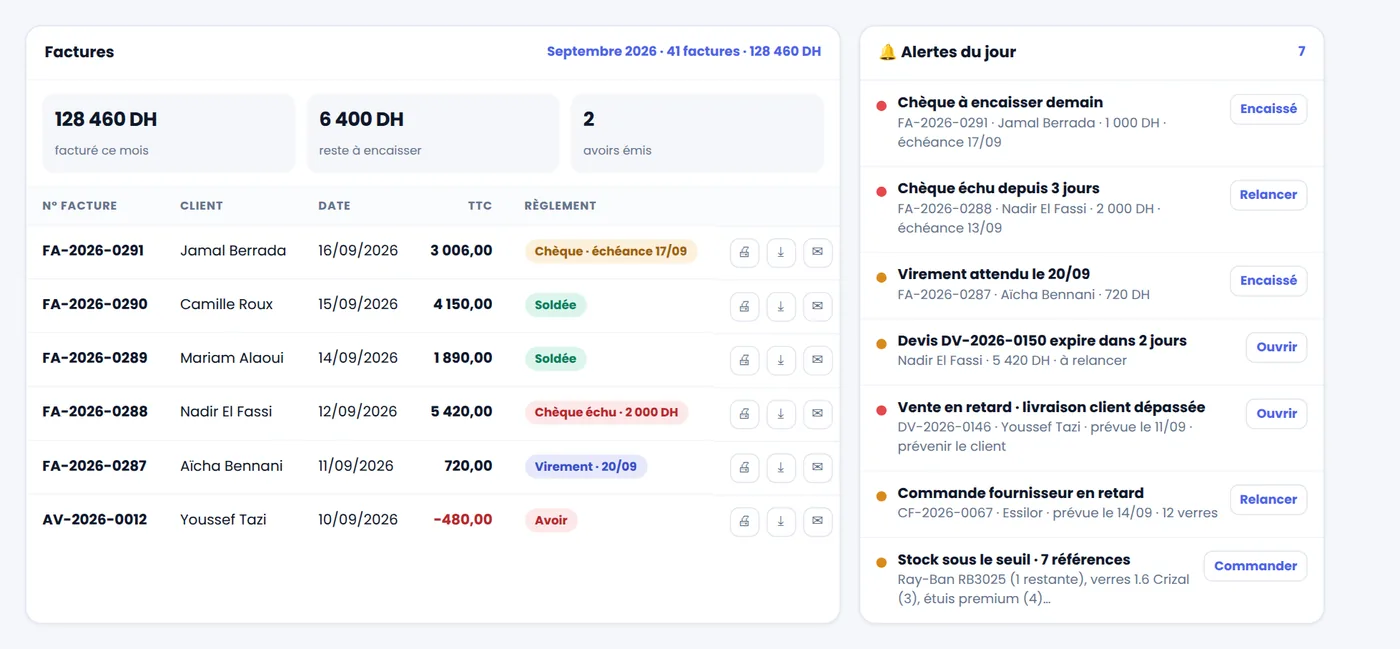
Task: Download invoice FA-2026-0287
Action: click(x=781, y=467)
